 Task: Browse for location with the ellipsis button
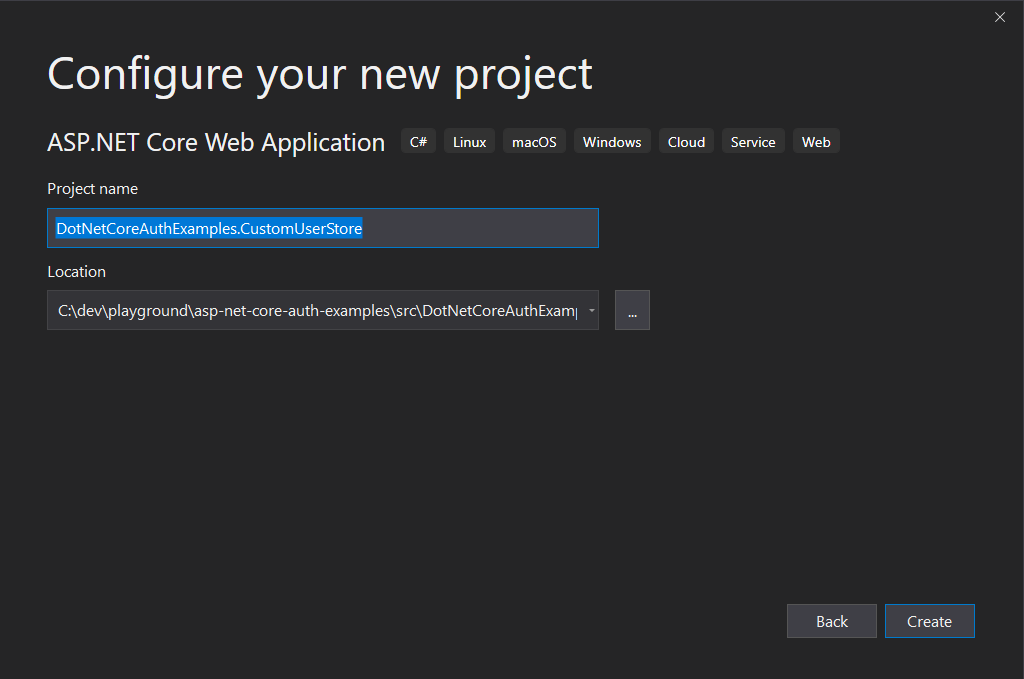pyautogui.click(x=632, y=310)
